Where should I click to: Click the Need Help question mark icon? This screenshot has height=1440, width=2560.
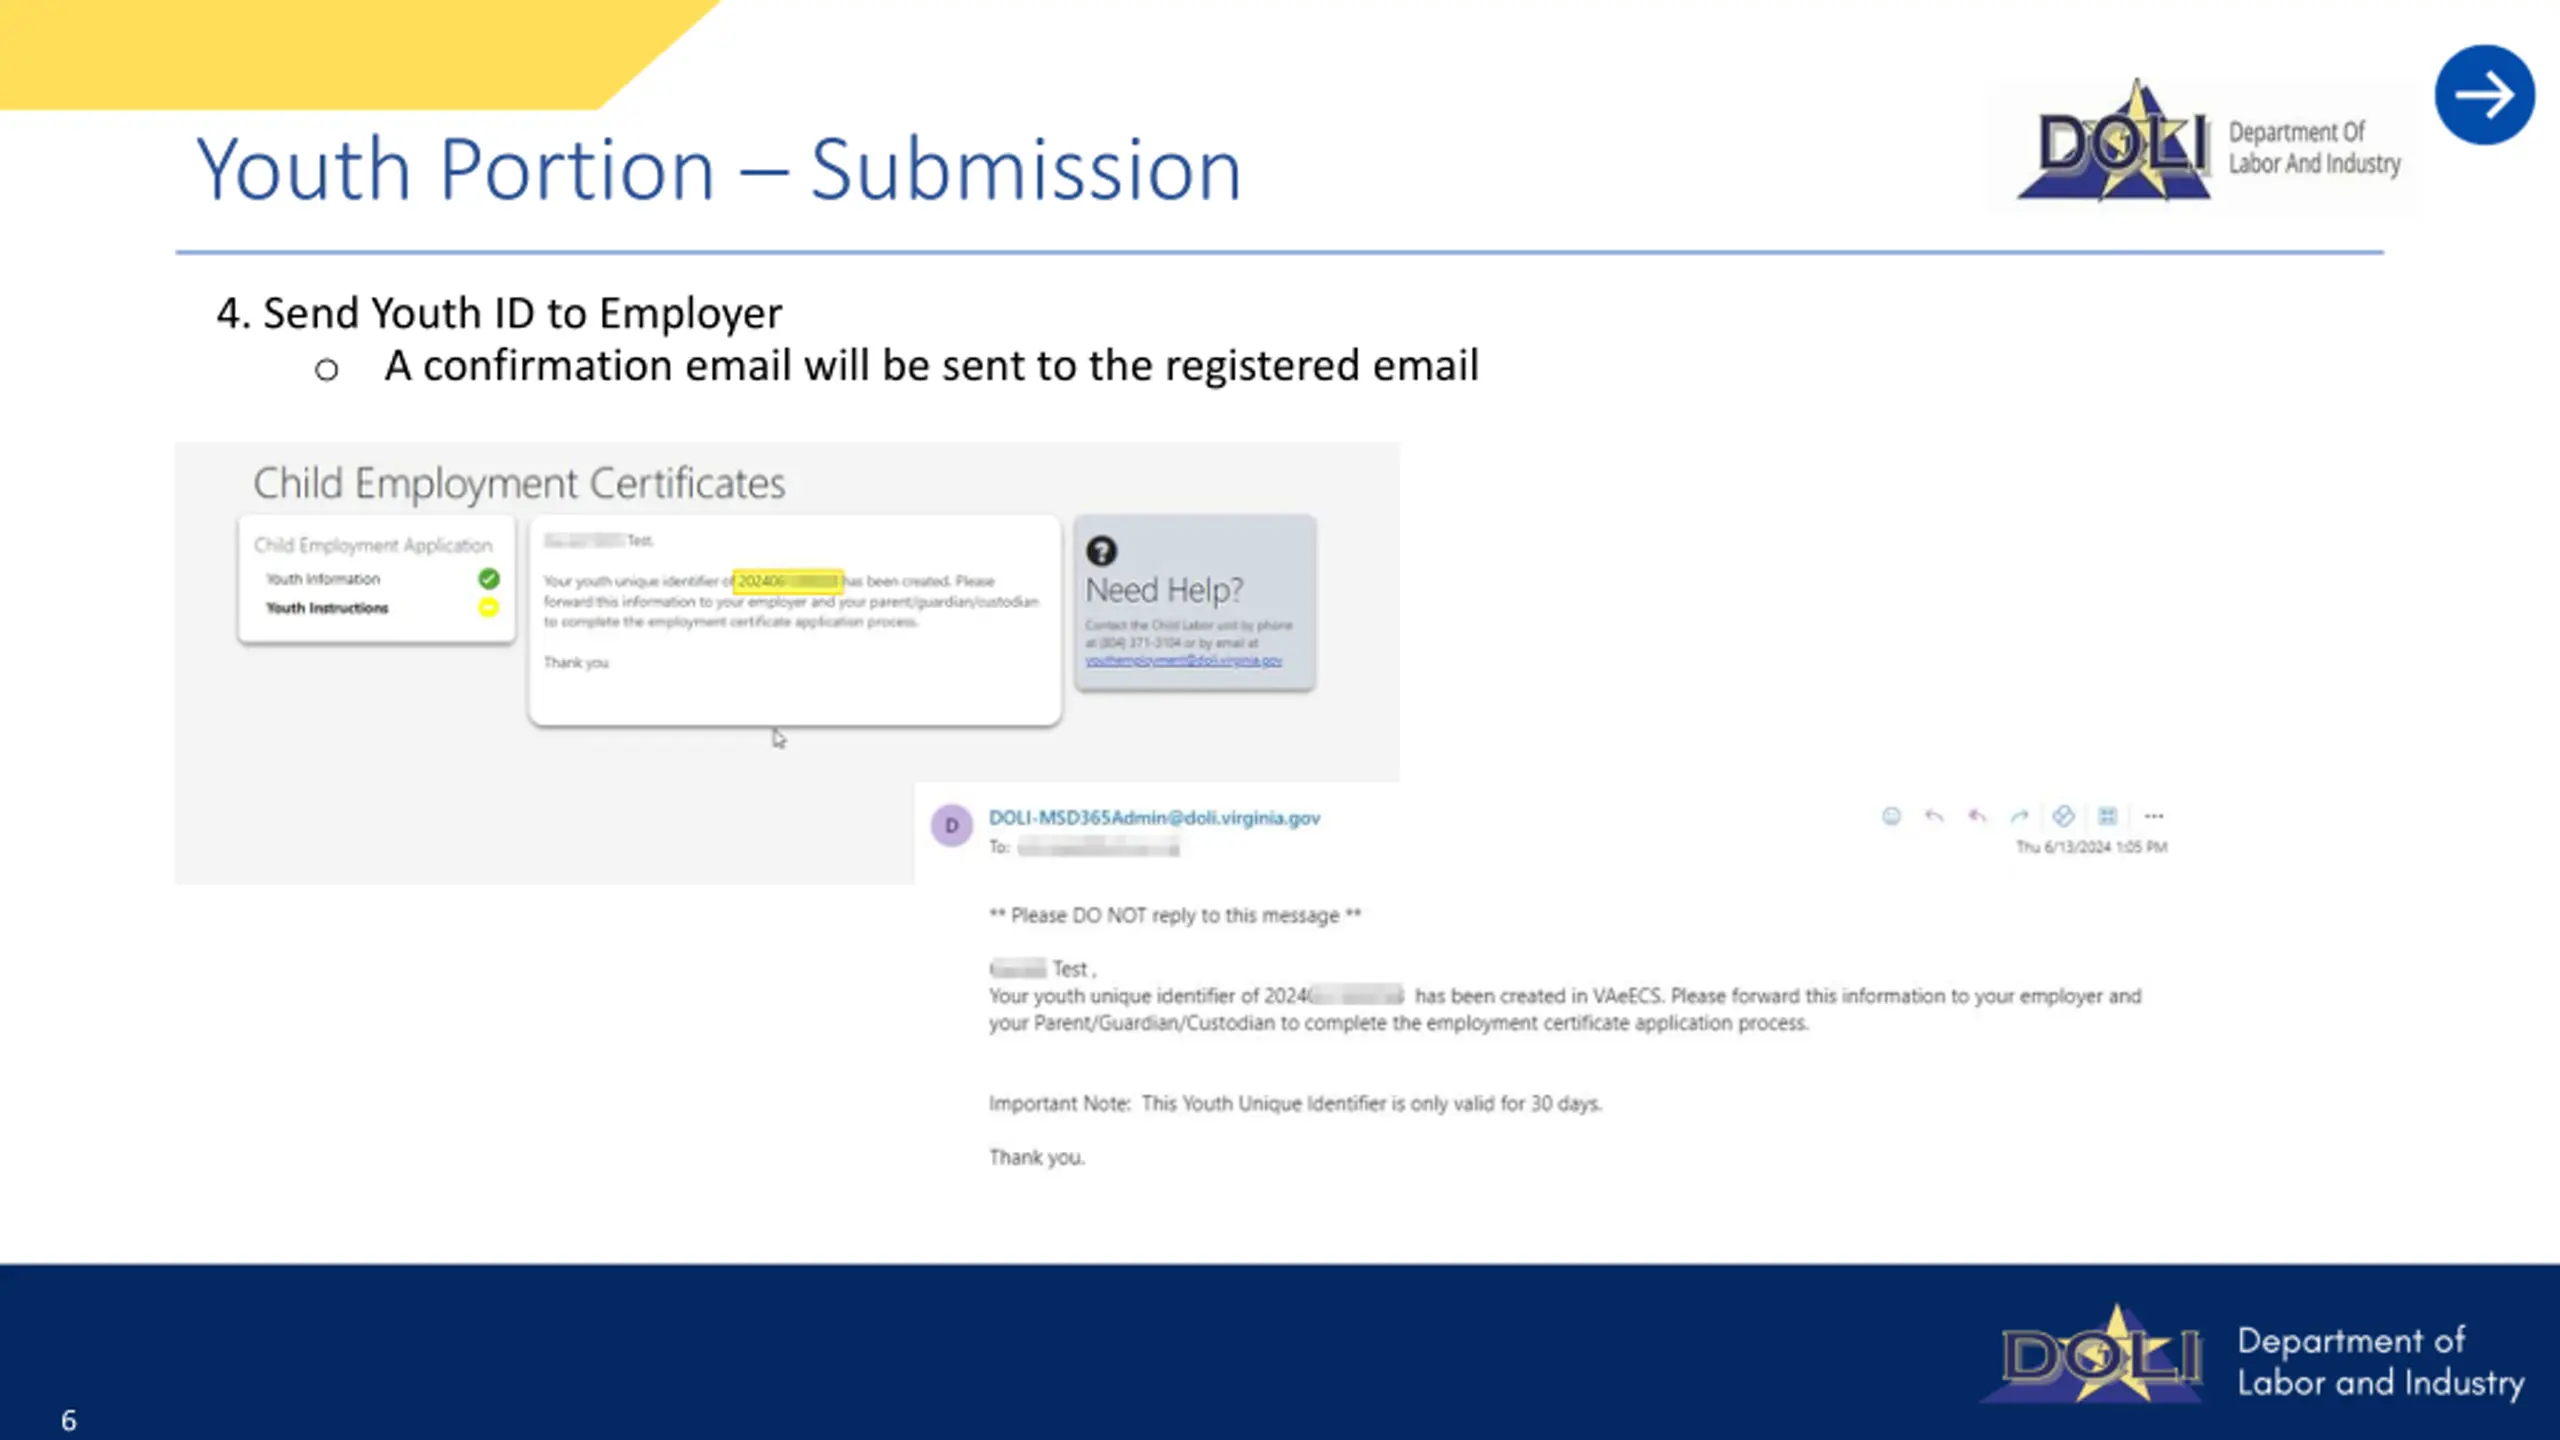tap(1101, 551)
